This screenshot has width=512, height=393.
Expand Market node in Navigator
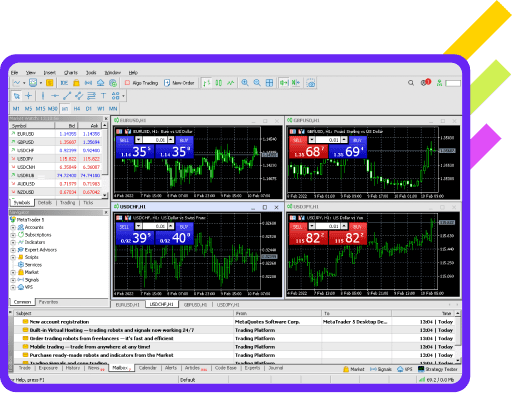pyautogui.click(x=13, y=272)
